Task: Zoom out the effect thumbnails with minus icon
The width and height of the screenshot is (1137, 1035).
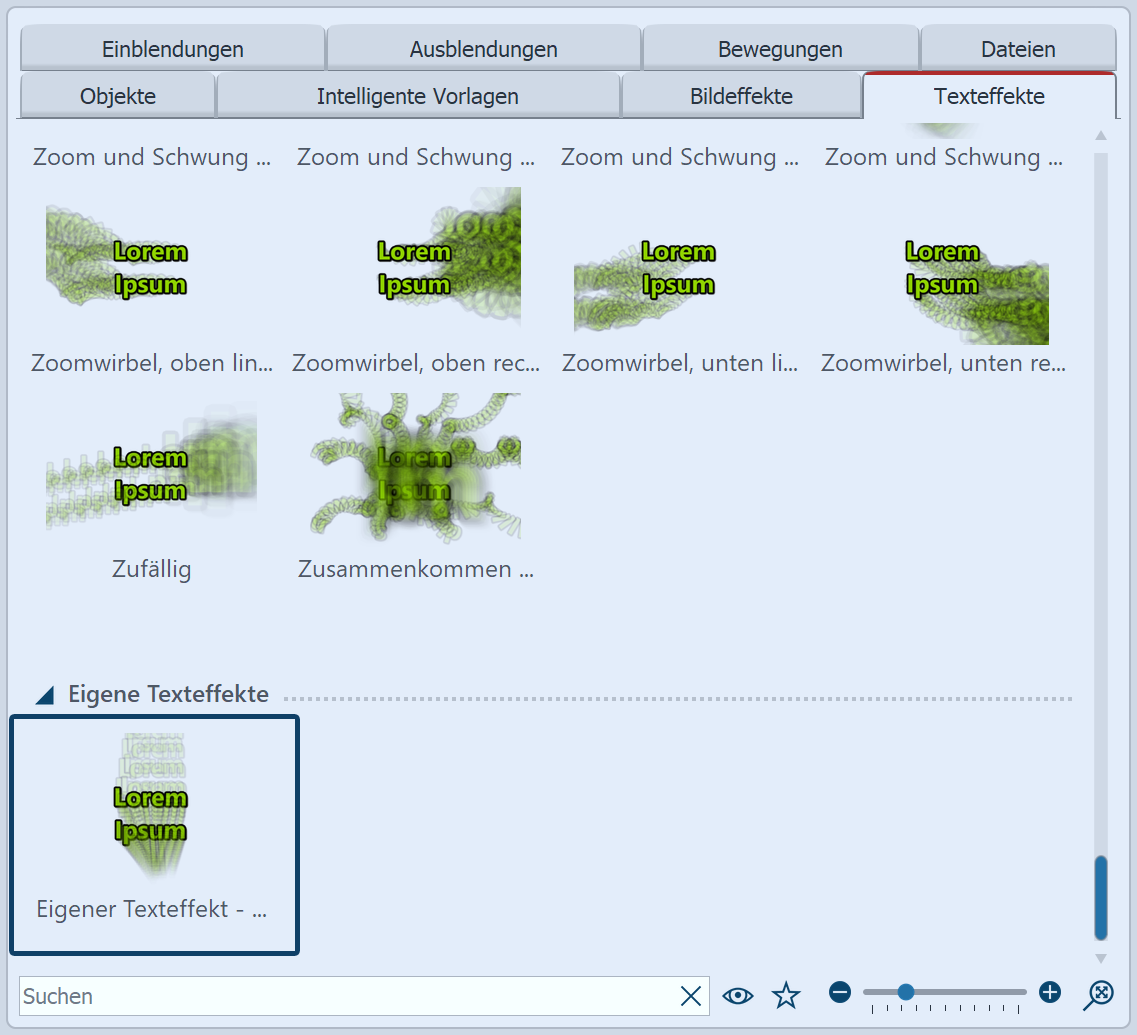Action: pyautogui.click(x=840, y=992)
